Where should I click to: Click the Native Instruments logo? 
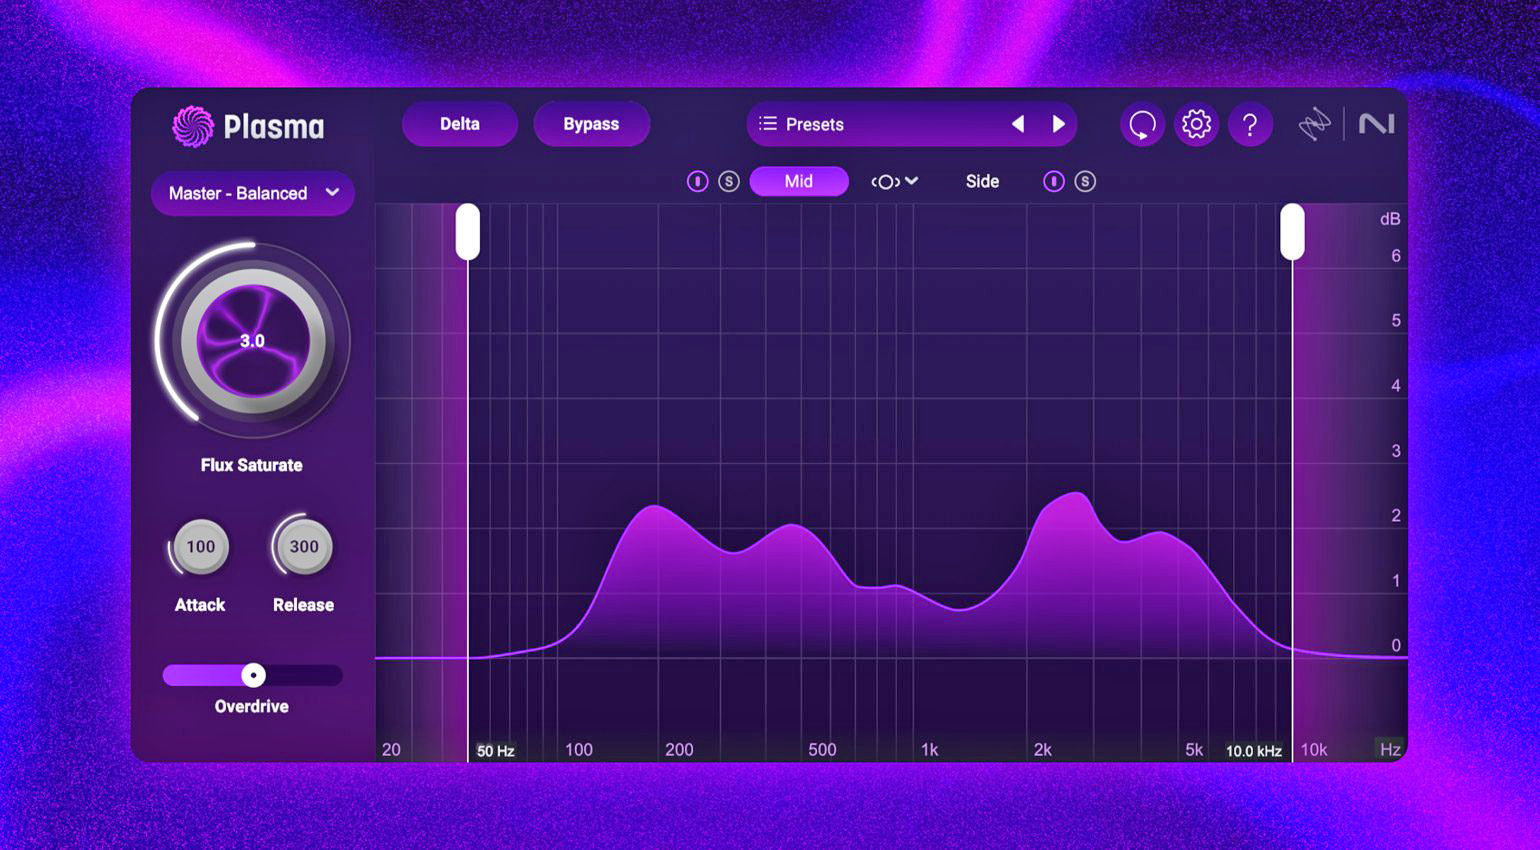coord(1376,123)
